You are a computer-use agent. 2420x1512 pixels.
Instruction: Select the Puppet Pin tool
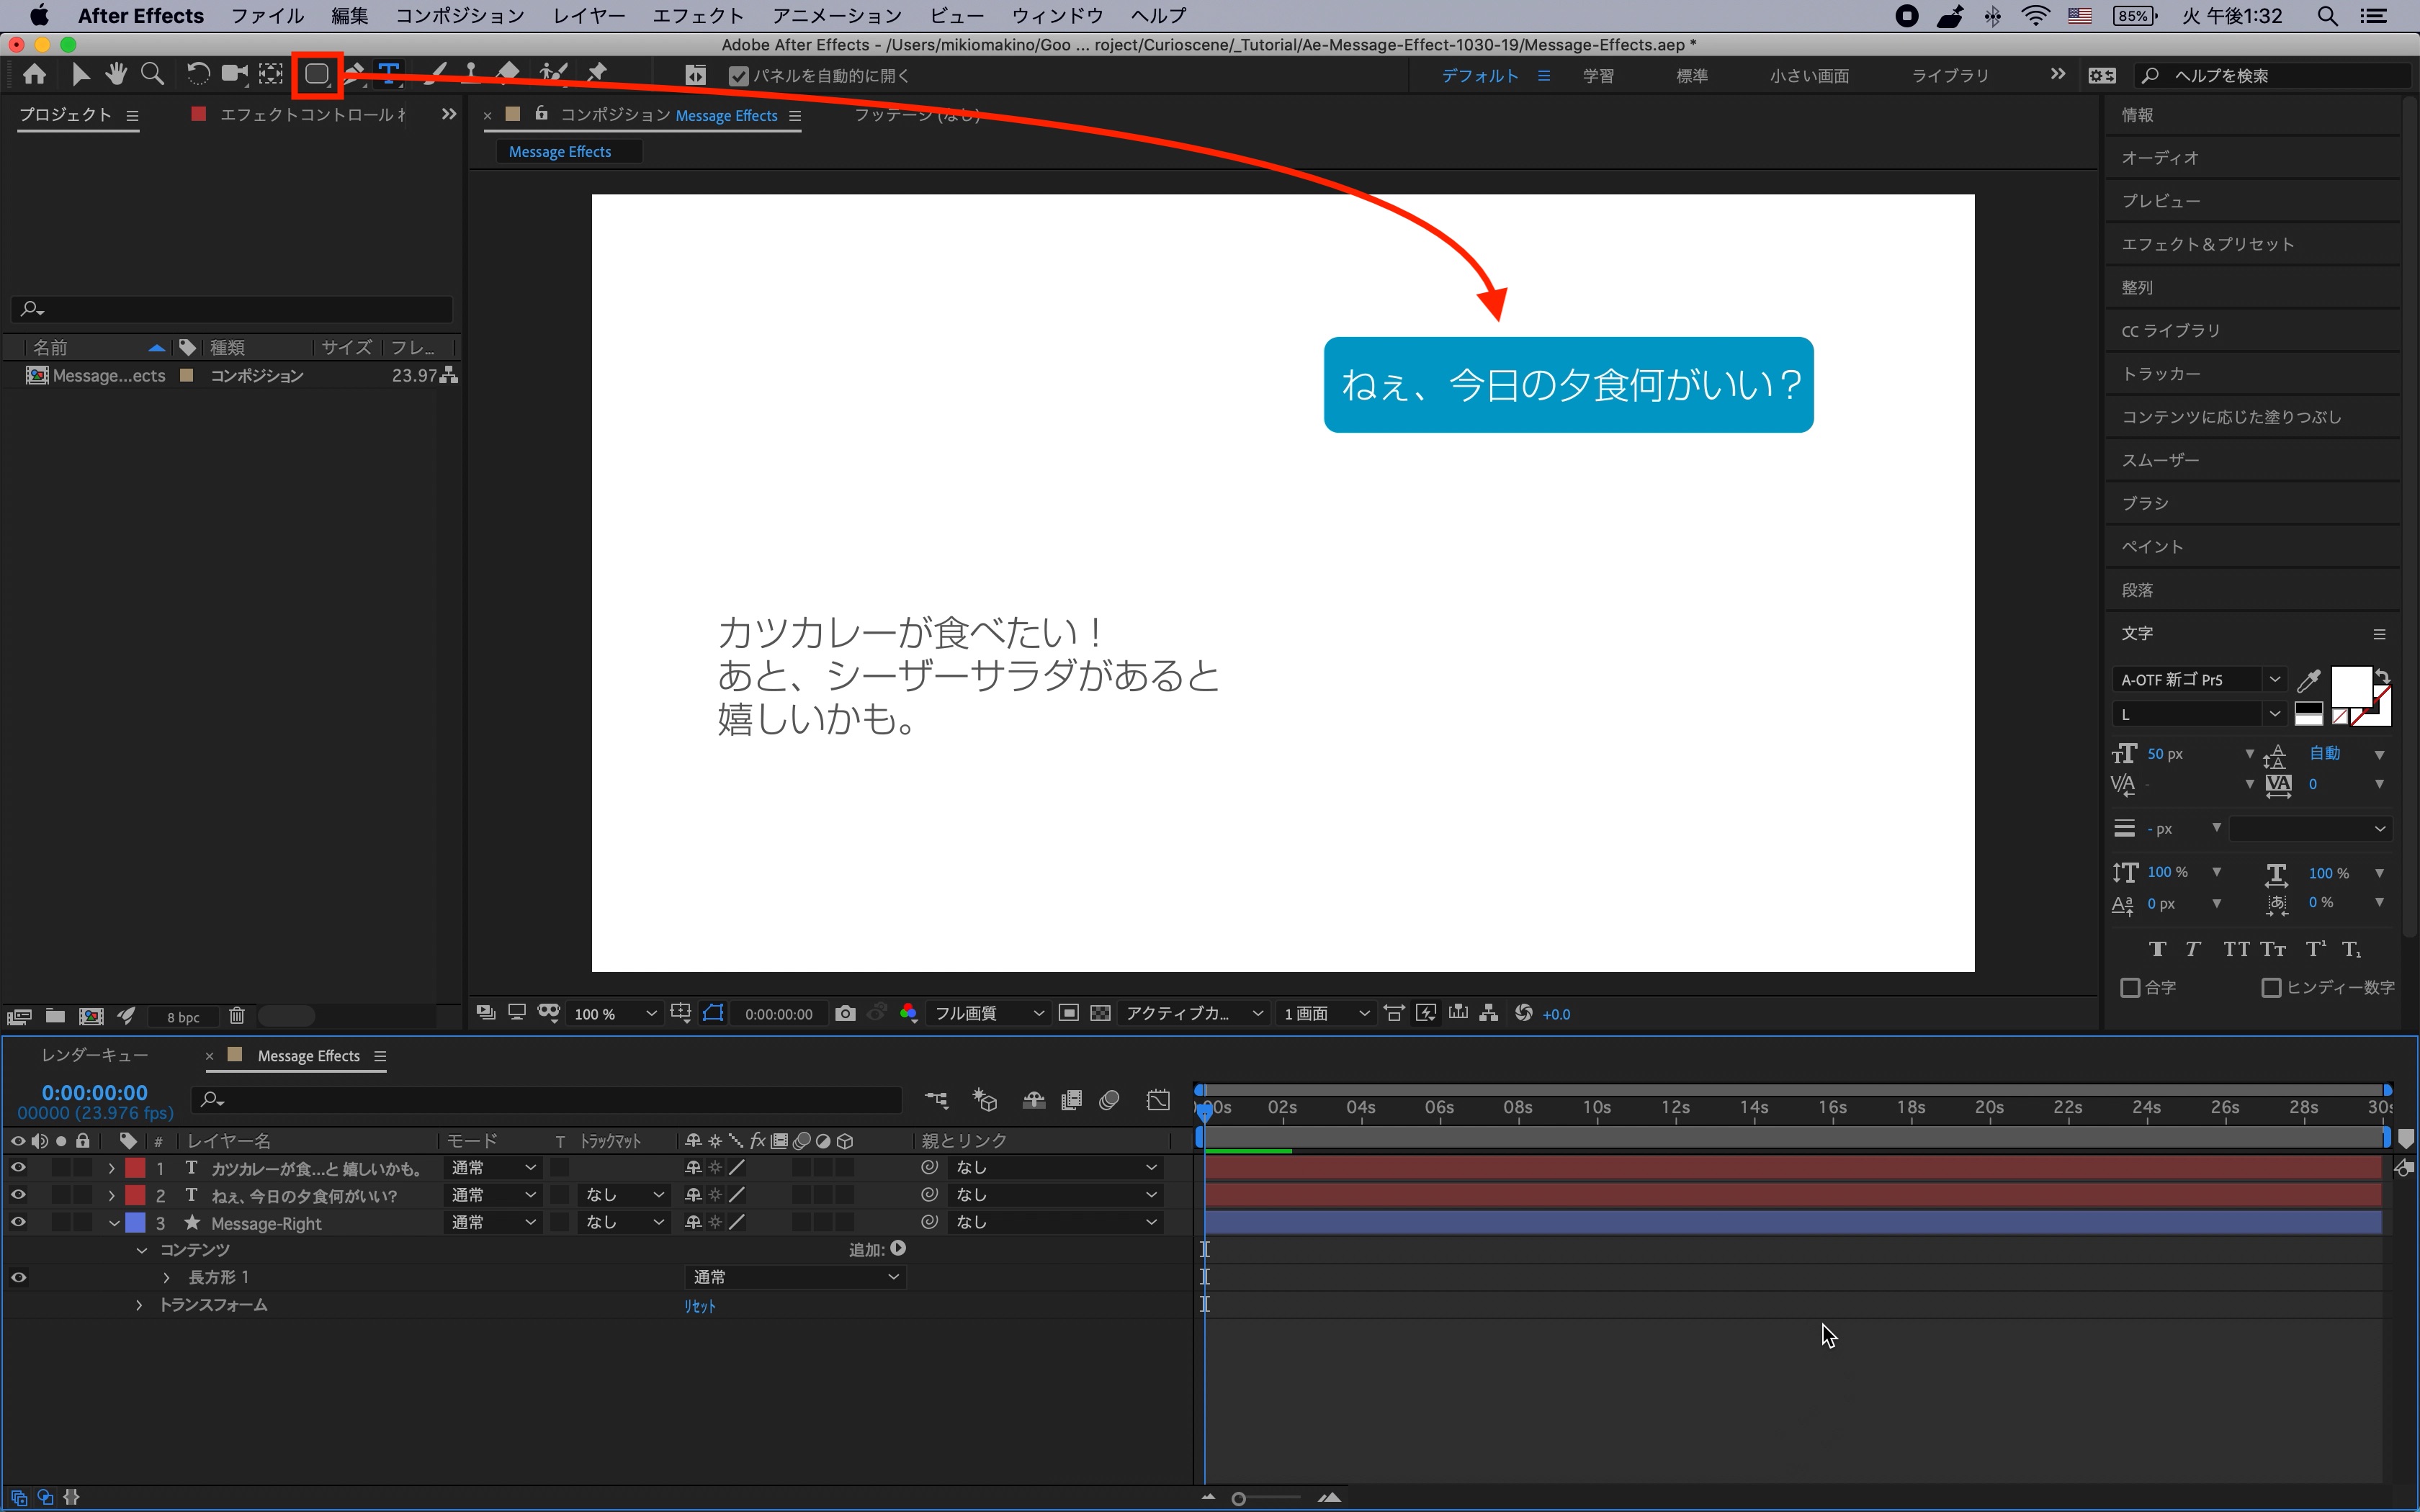click(x=597, y=73)
